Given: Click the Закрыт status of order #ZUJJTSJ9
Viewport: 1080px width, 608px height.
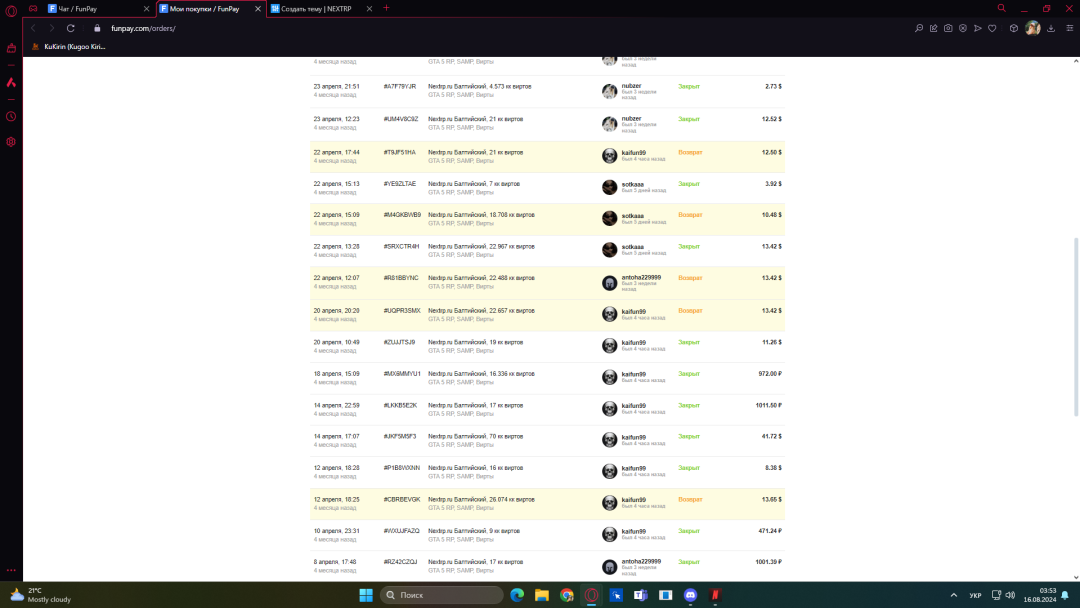Looking at the screenshot, I should tap(689, 342).
